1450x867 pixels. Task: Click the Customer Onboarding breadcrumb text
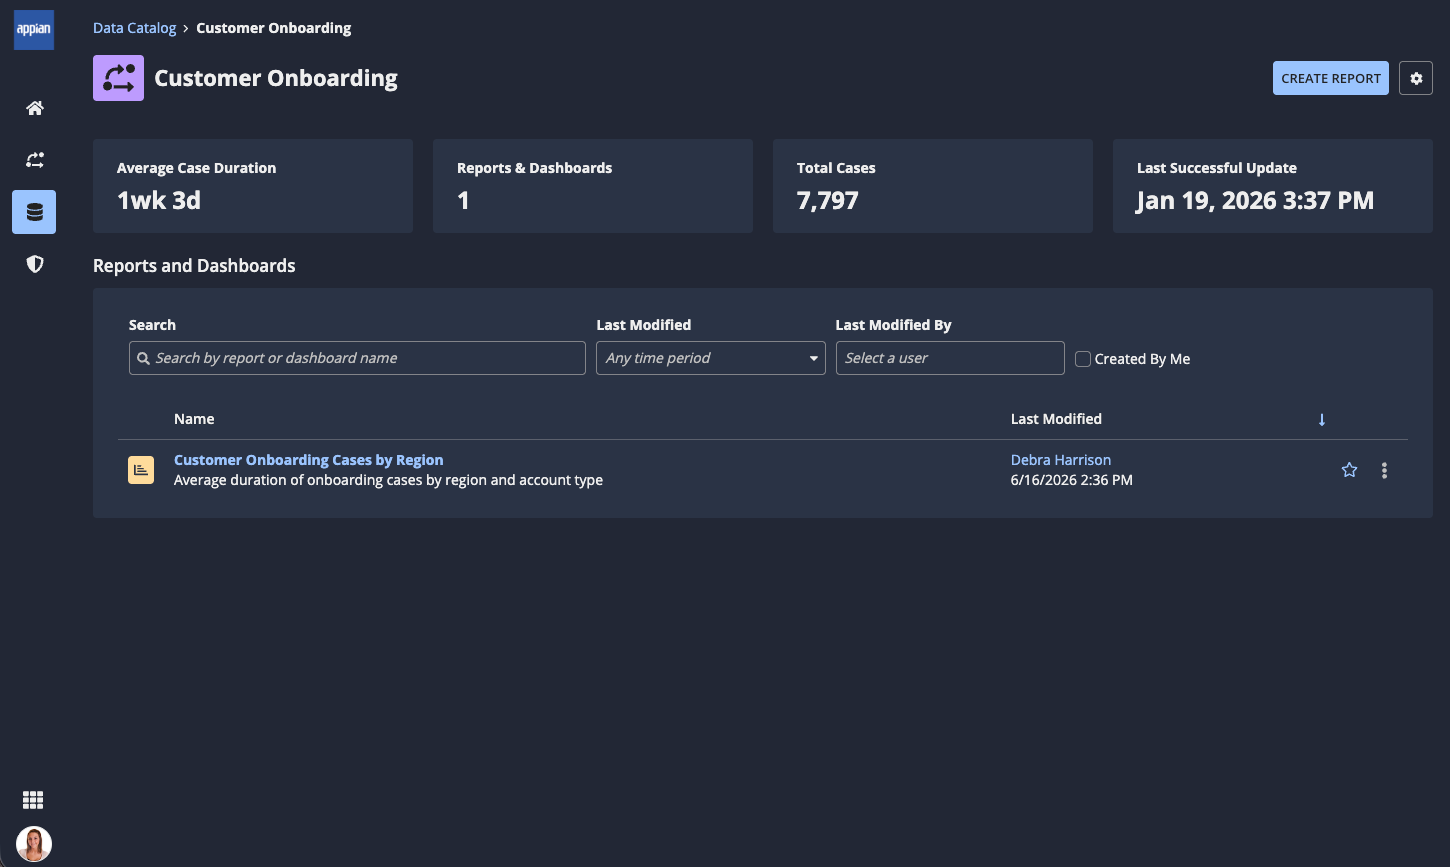pyautogui.click(x=273, y=28)
